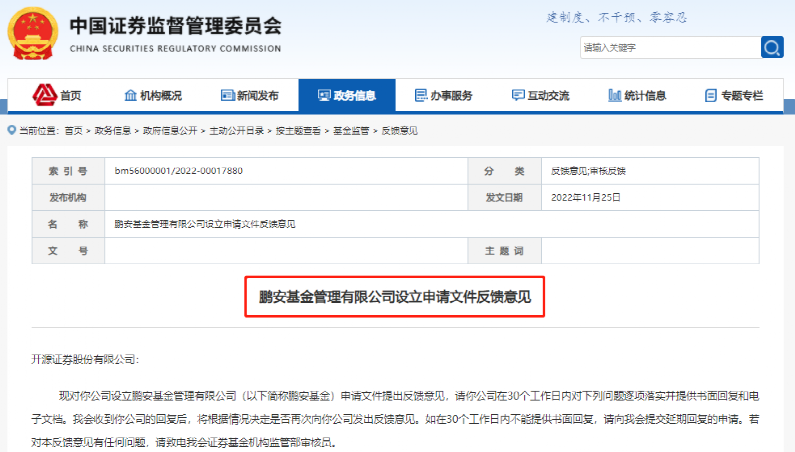This screenshot has height=452, width=795.
Task: Click the salutation 开源证券股份有限公司:
Action: click(x=85, y=360)
